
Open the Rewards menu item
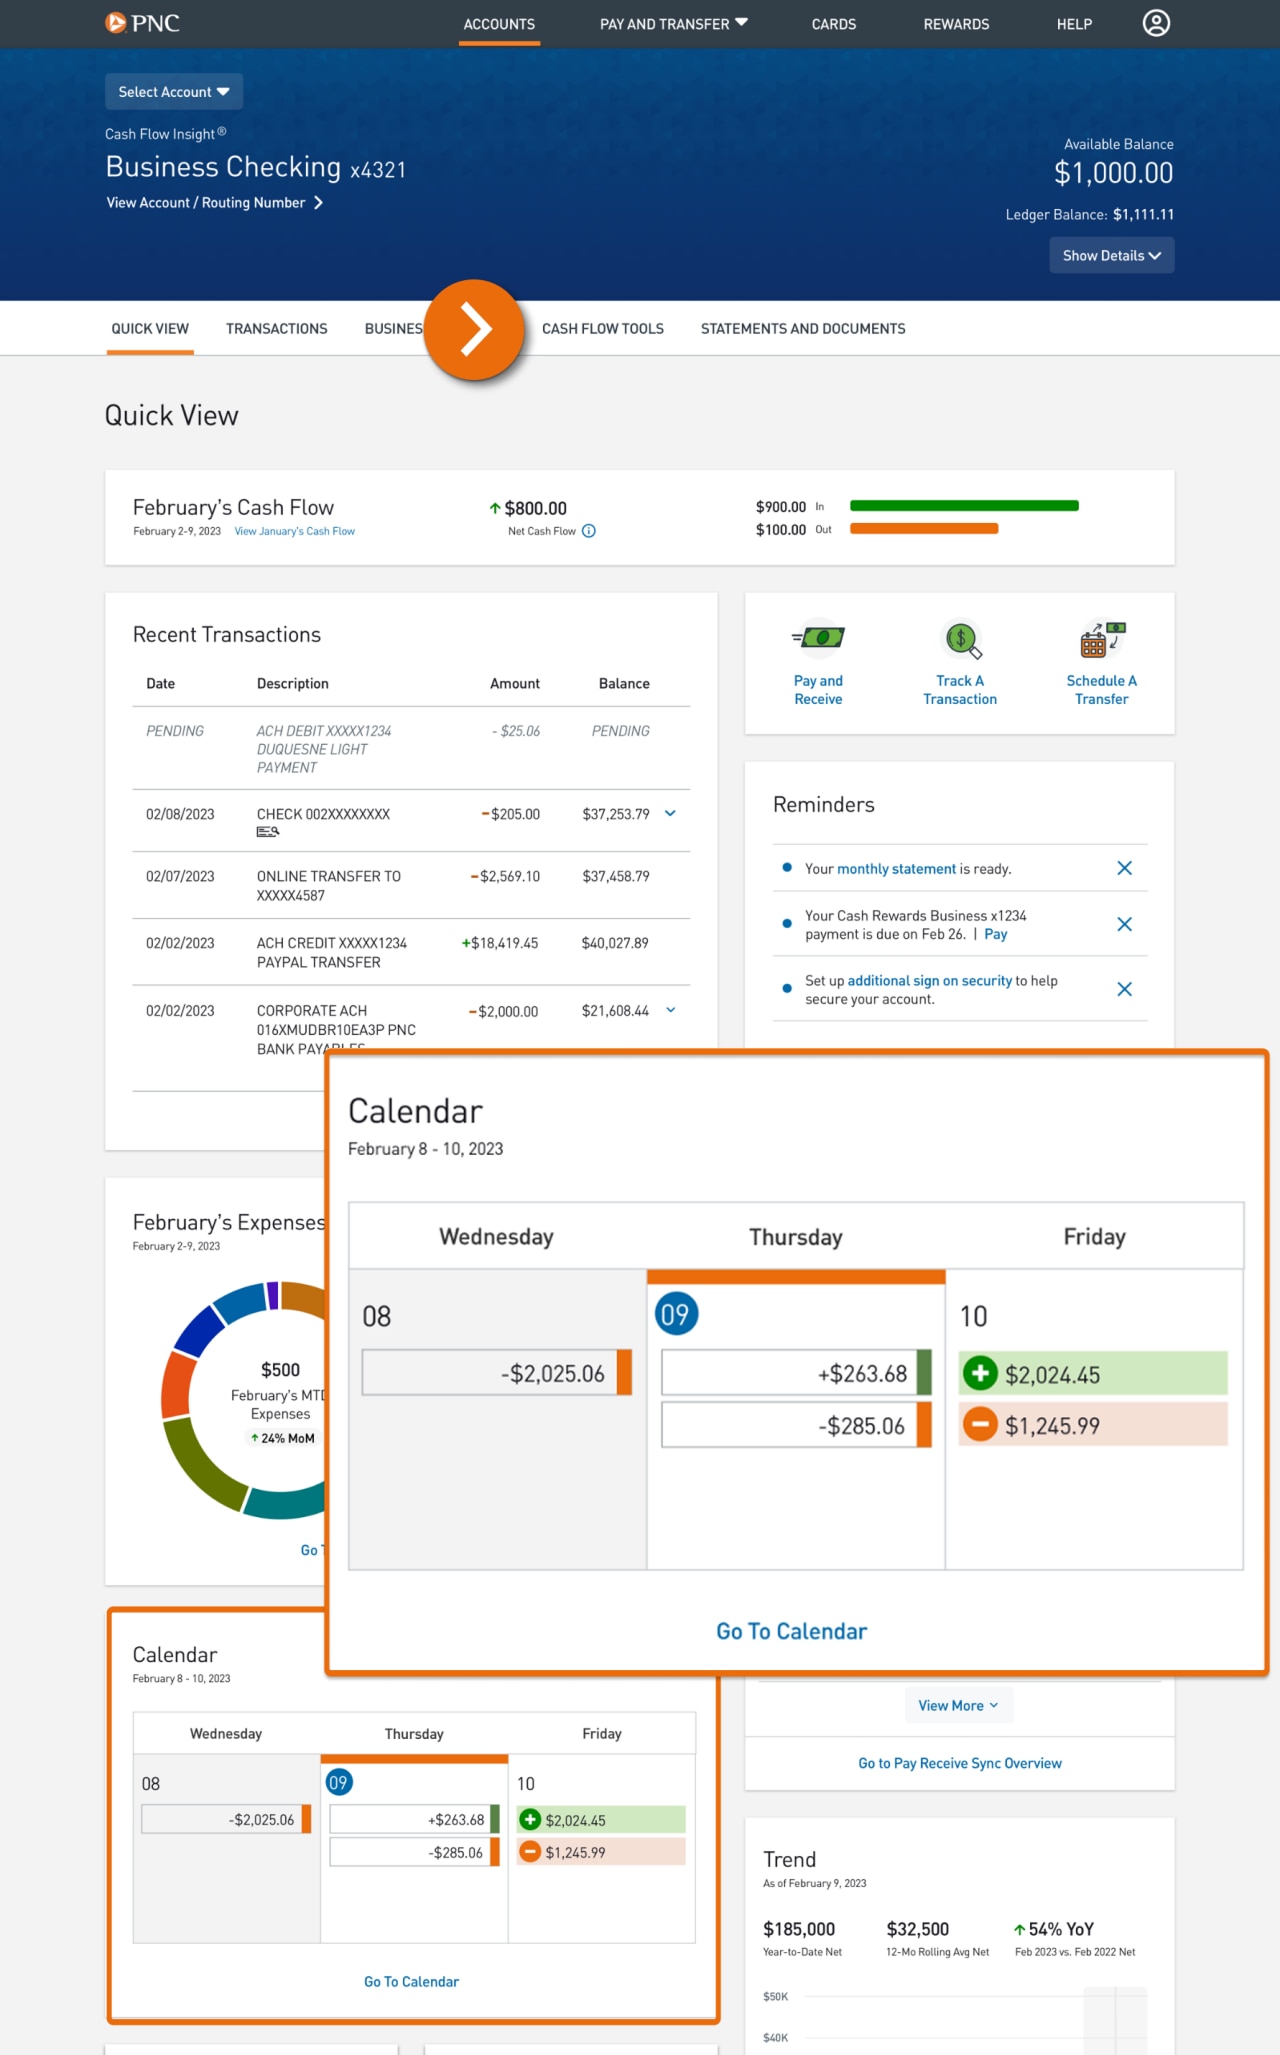pos(956,24)
